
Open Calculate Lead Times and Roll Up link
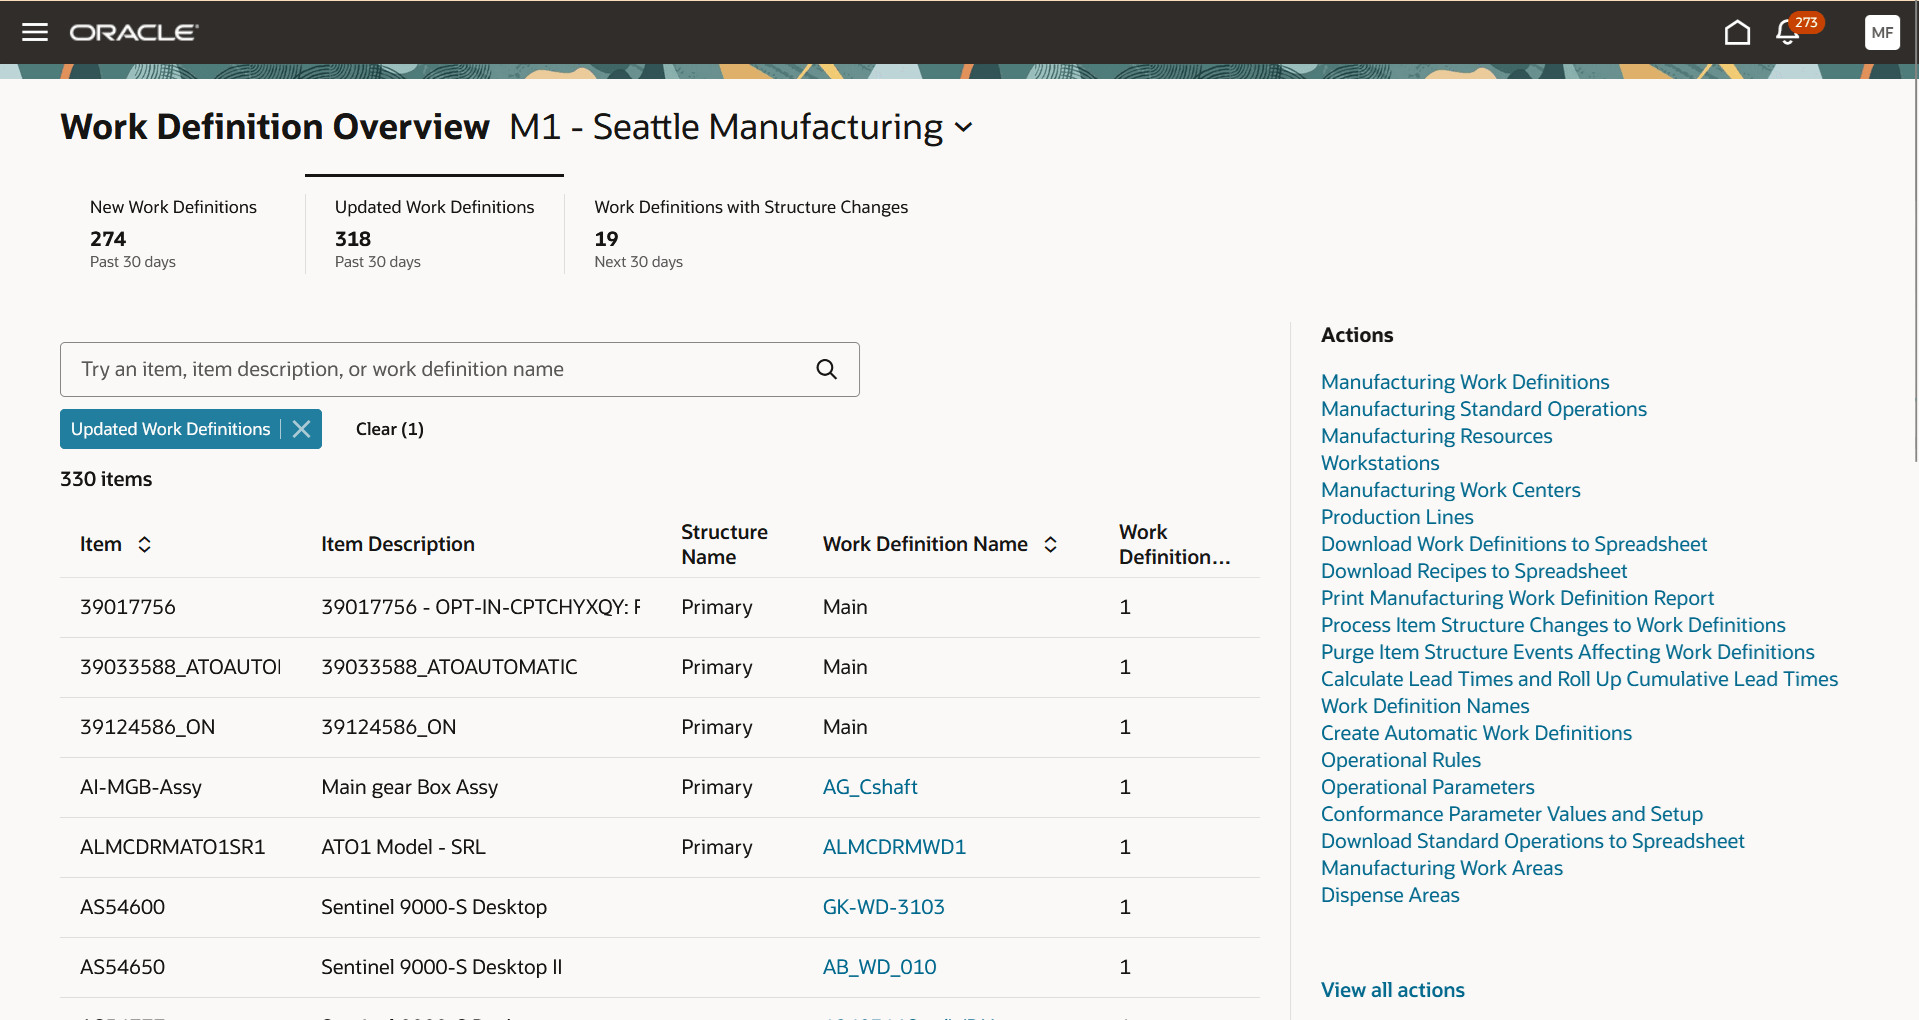tap(1579, 679)
